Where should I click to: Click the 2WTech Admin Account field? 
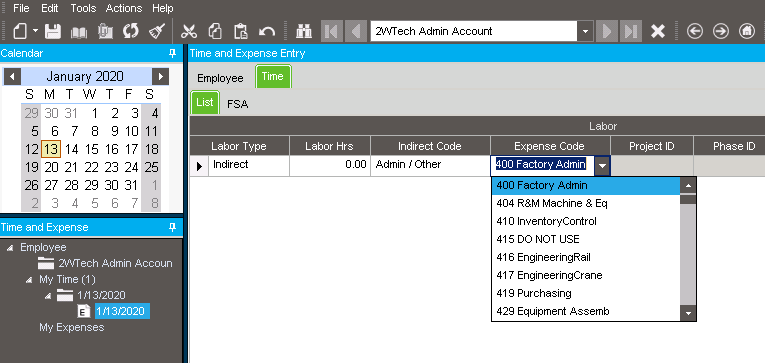point(474,31)
